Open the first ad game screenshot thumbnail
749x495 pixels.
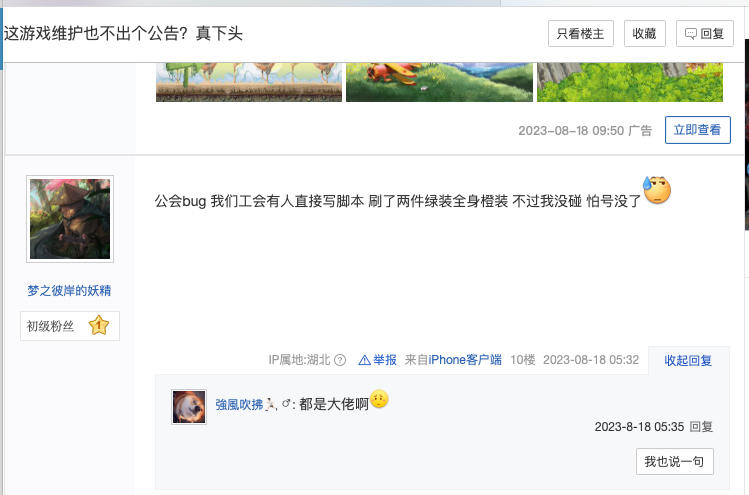point(249,82)
